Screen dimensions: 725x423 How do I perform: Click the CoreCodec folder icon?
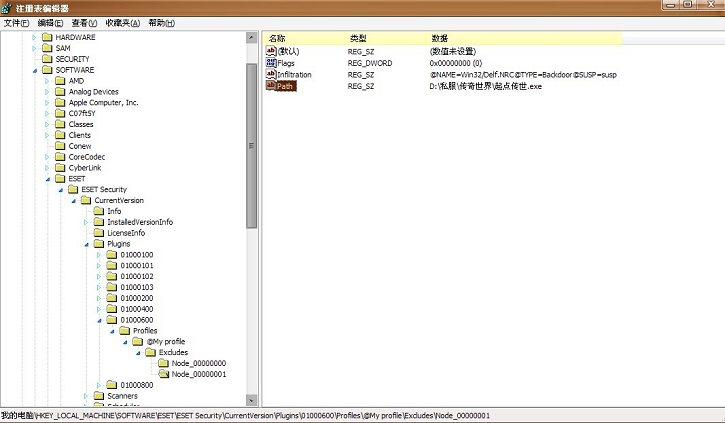[60, 157]
